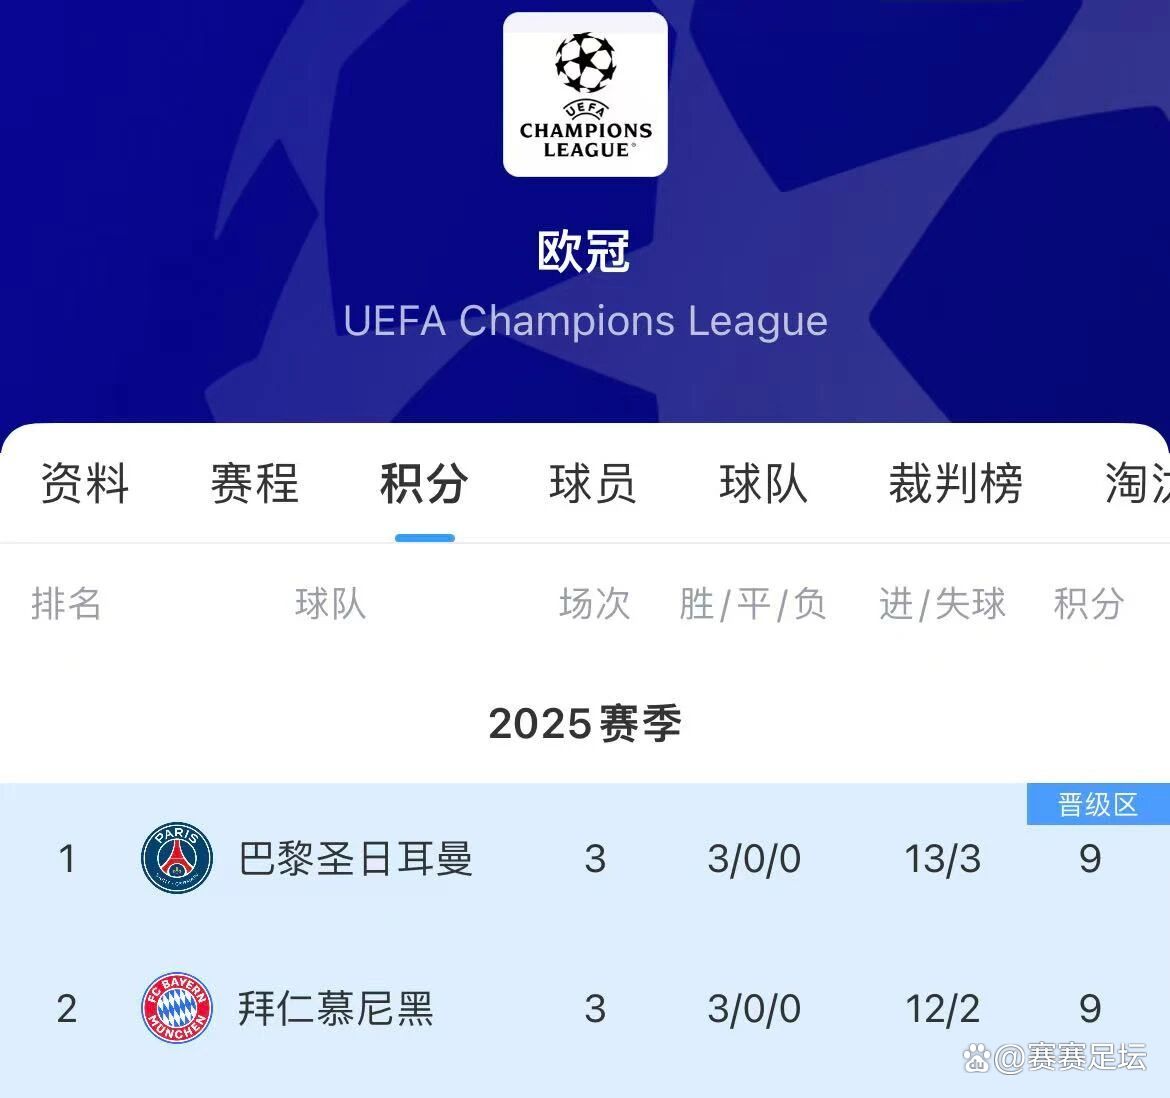Select the 积分 tab
The height and width of the screenshot is (1098, 1170).
(424, 484)
